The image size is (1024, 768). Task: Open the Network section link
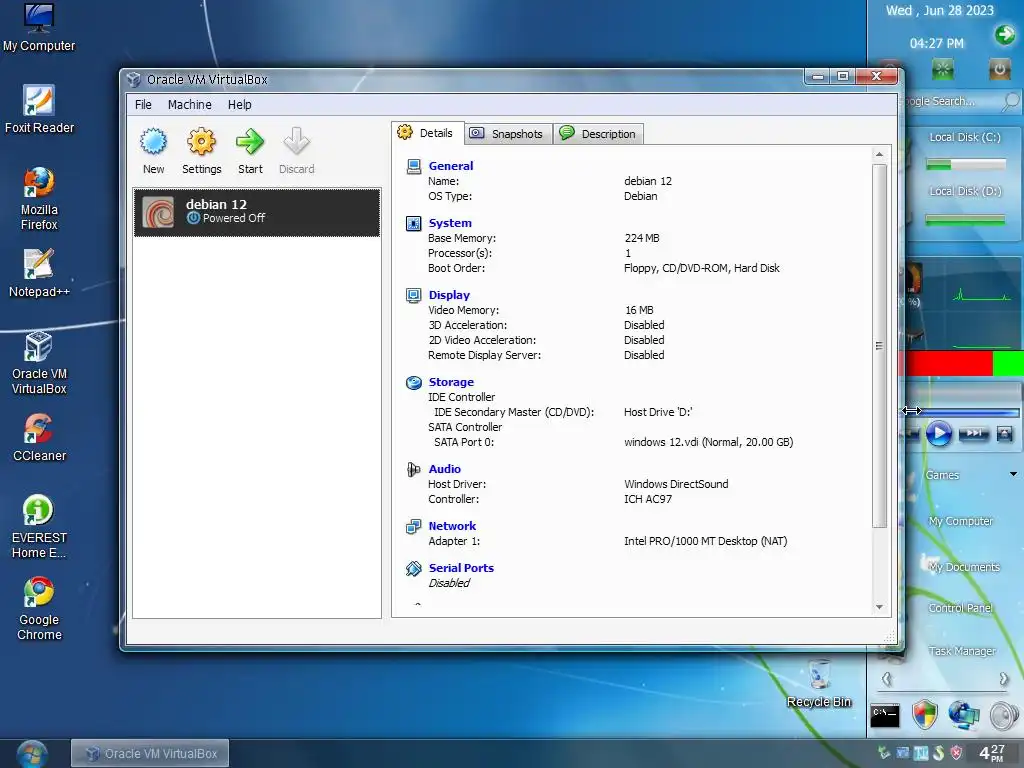pos(452,526)
